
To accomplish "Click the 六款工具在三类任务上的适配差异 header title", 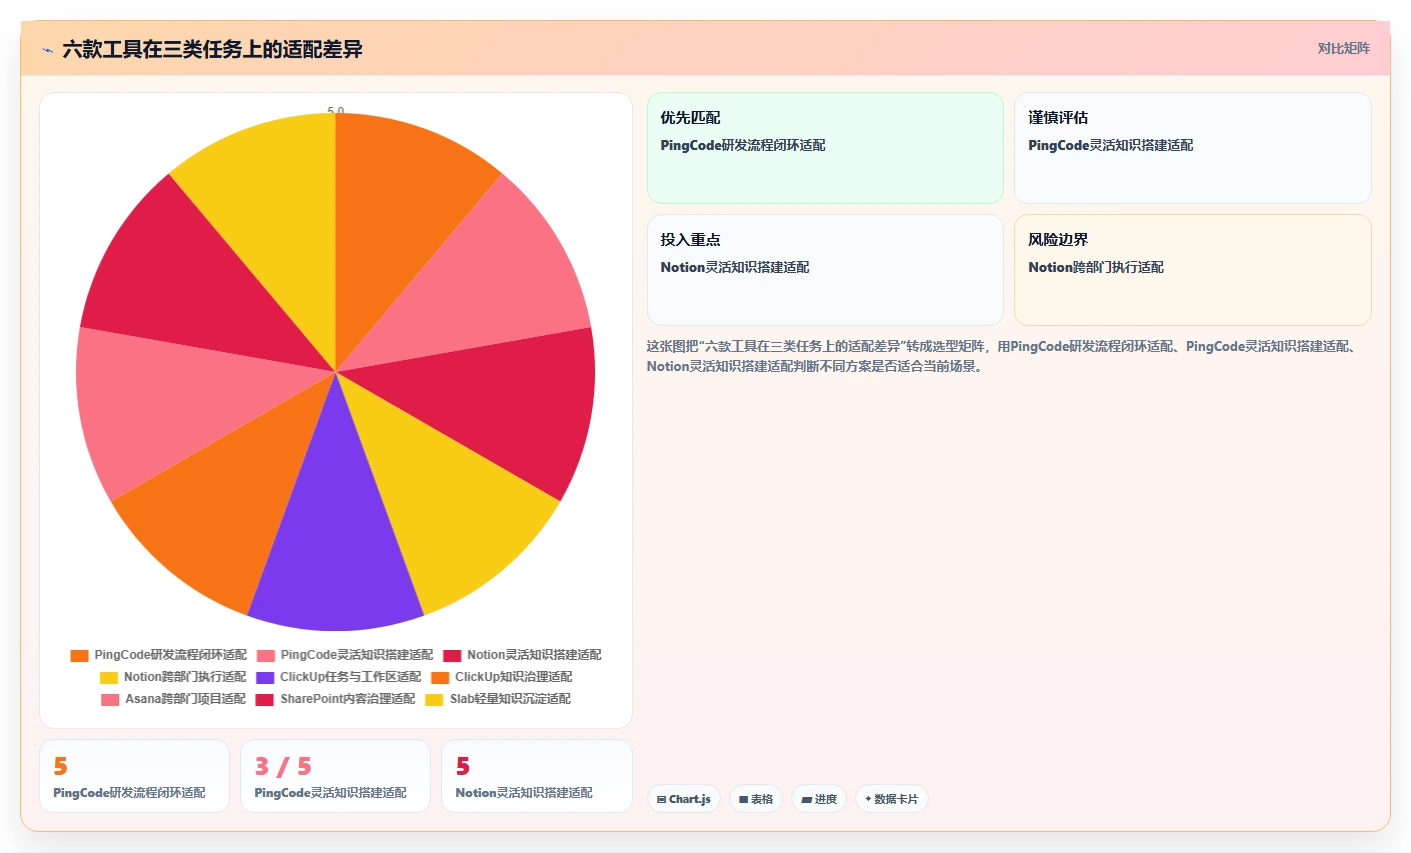I will click(212, 49).
